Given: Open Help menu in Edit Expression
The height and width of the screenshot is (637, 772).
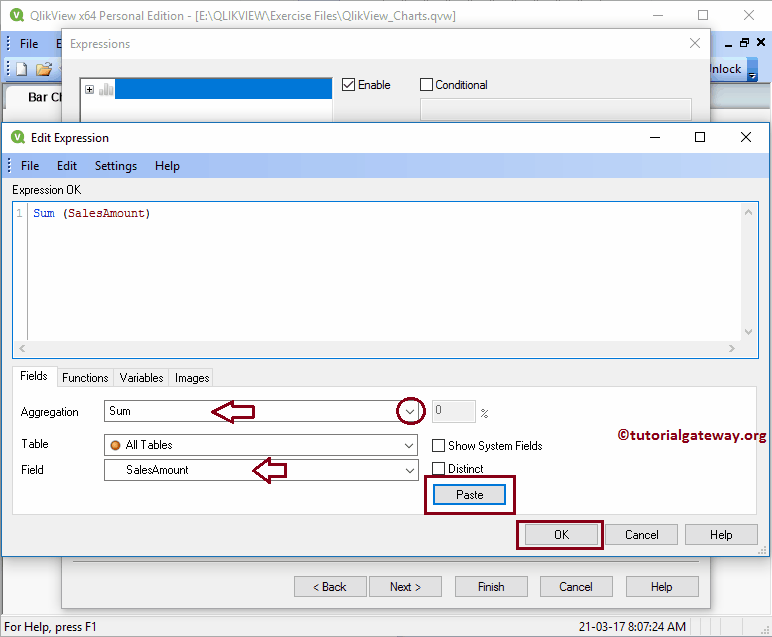Looking at the screenshot, I should [x=167, y=166].
